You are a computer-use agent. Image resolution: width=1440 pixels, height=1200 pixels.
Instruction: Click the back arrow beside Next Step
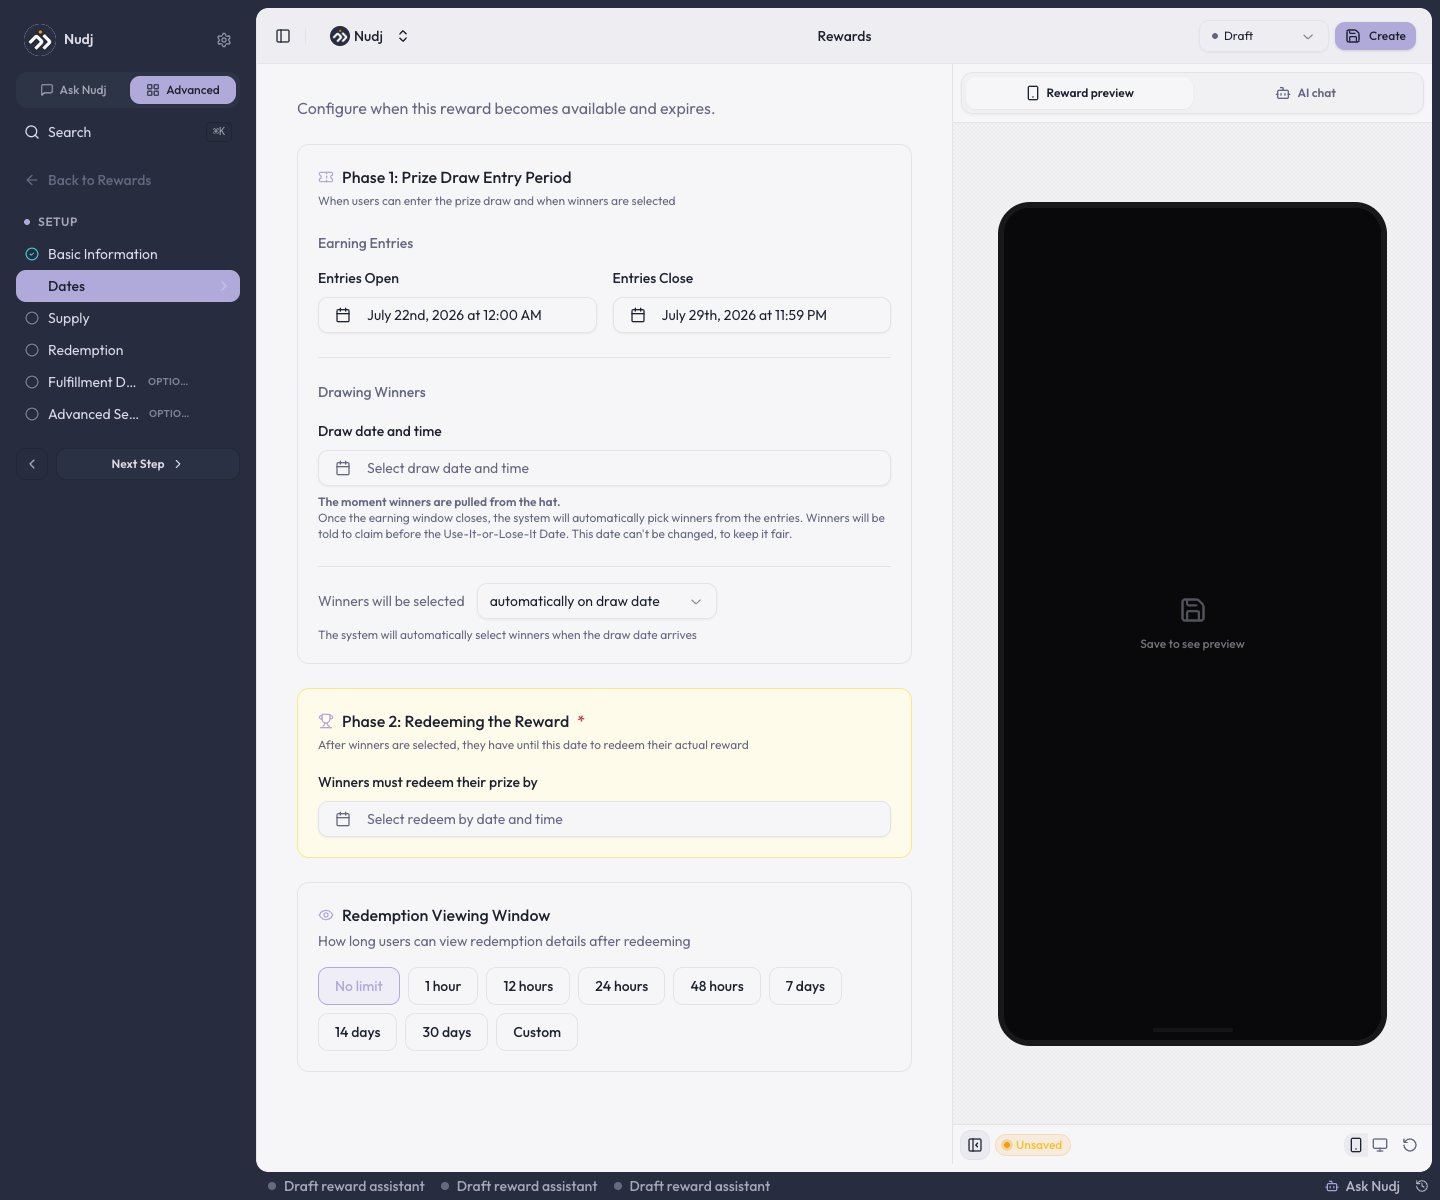32,464
